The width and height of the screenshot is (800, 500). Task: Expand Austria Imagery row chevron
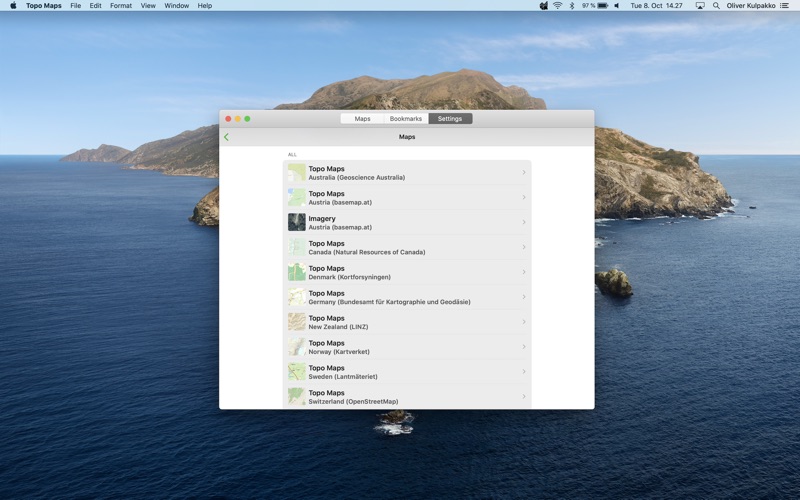524,222
